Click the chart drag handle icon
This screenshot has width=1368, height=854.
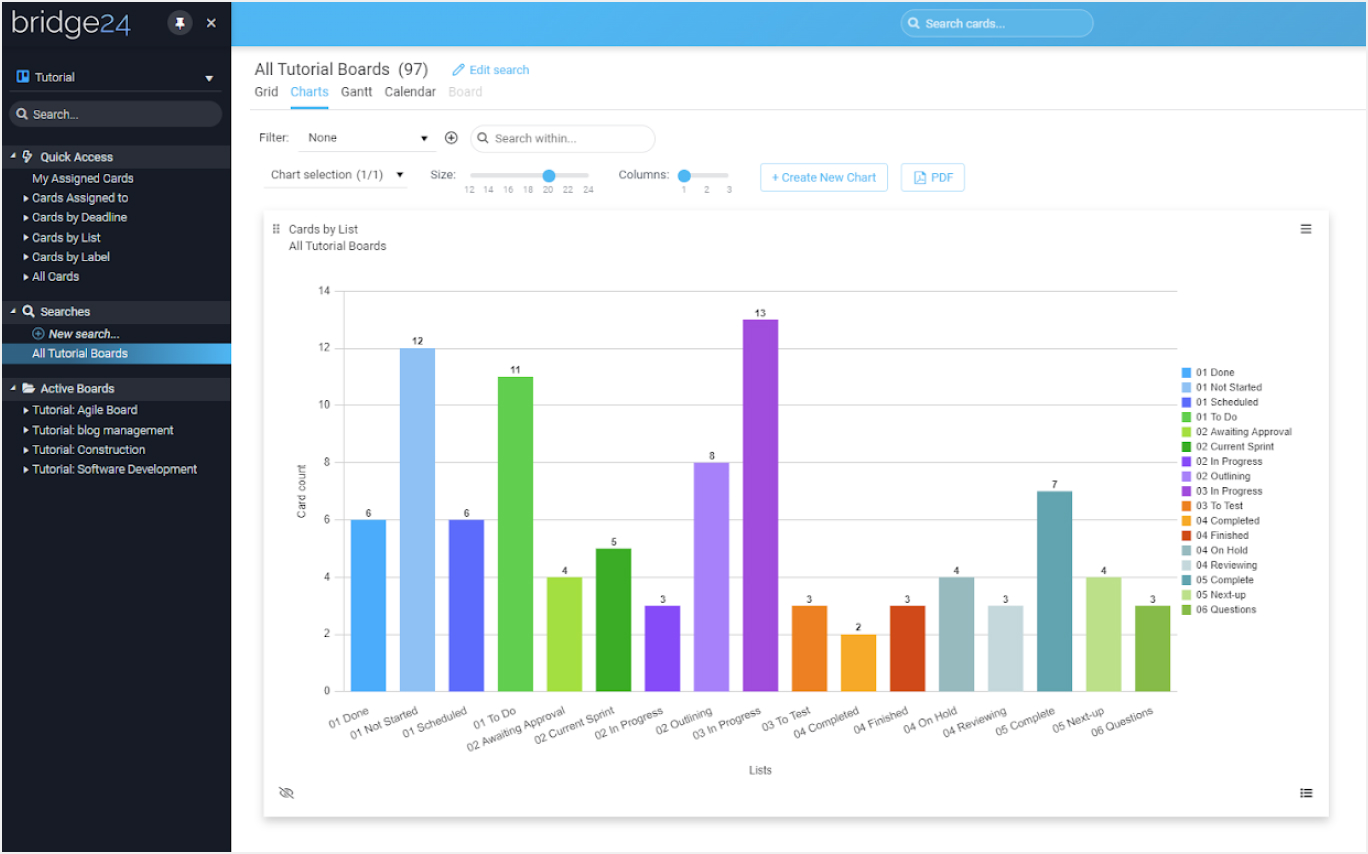coord(276,229)
